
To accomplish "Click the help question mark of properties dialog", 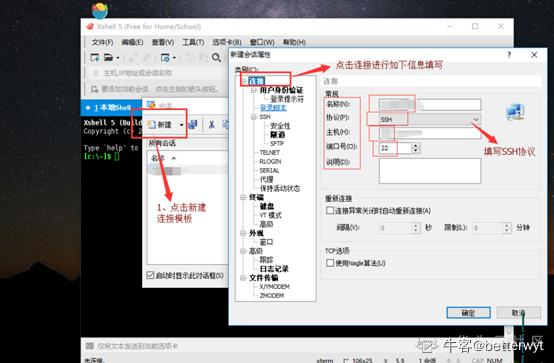I will tap(509, 55).
